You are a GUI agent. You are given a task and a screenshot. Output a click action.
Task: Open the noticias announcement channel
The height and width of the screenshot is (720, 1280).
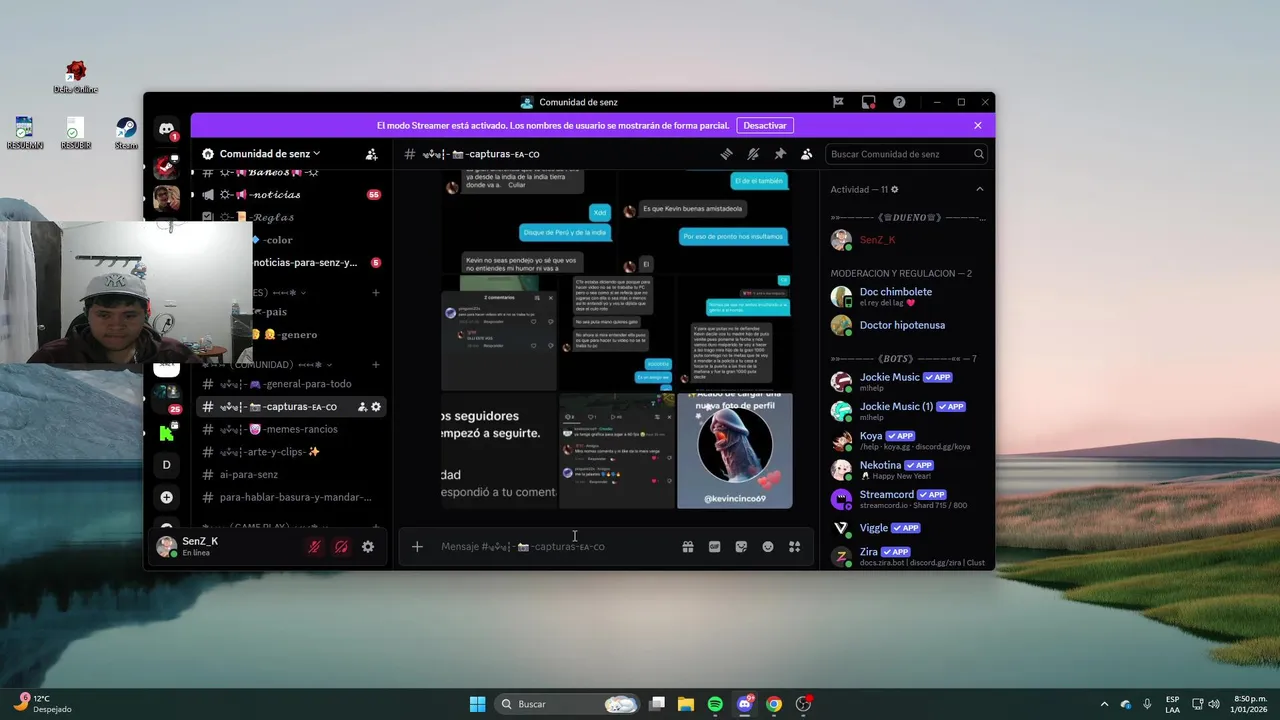pyautogui.click(x=290, y=194)
